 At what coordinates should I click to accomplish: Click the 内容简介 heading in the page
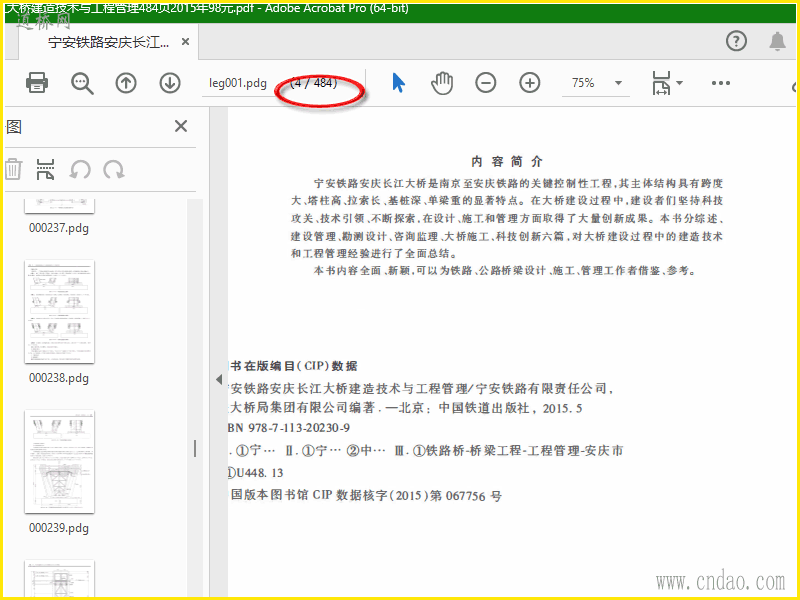click(x=507, y=162)
